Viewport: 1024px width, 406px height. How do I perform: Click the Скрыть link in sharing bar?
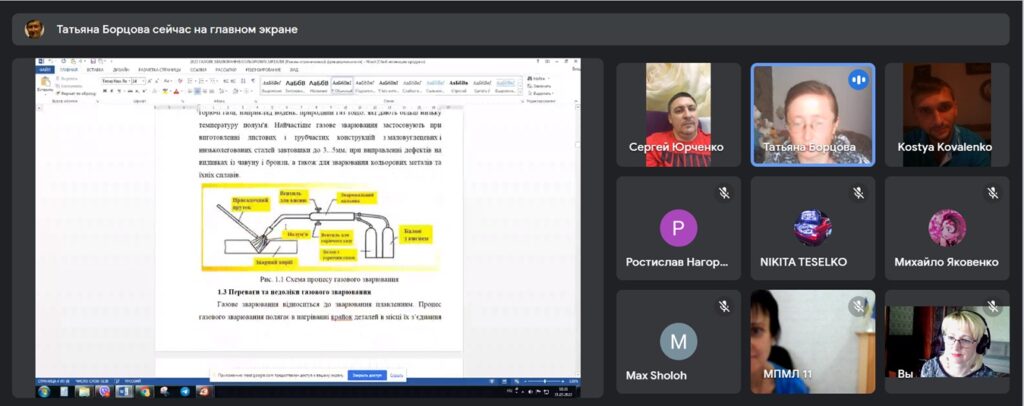click(x=396, y=375)
